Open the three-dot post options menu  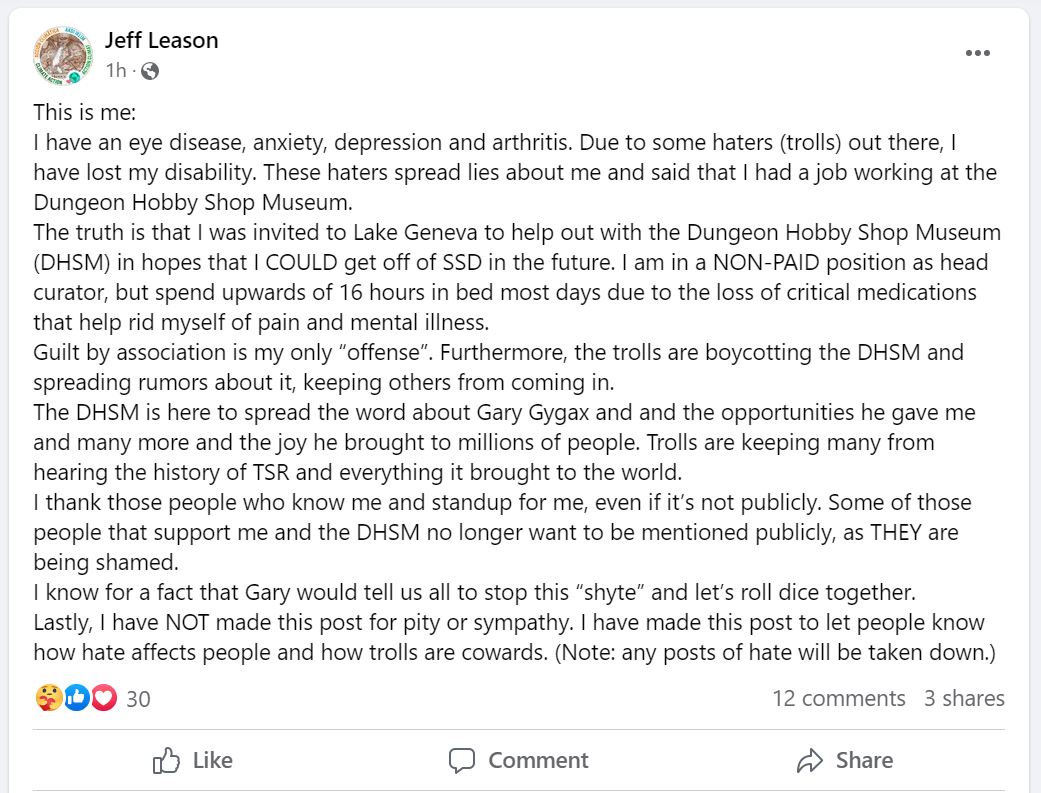coord(977,54)
